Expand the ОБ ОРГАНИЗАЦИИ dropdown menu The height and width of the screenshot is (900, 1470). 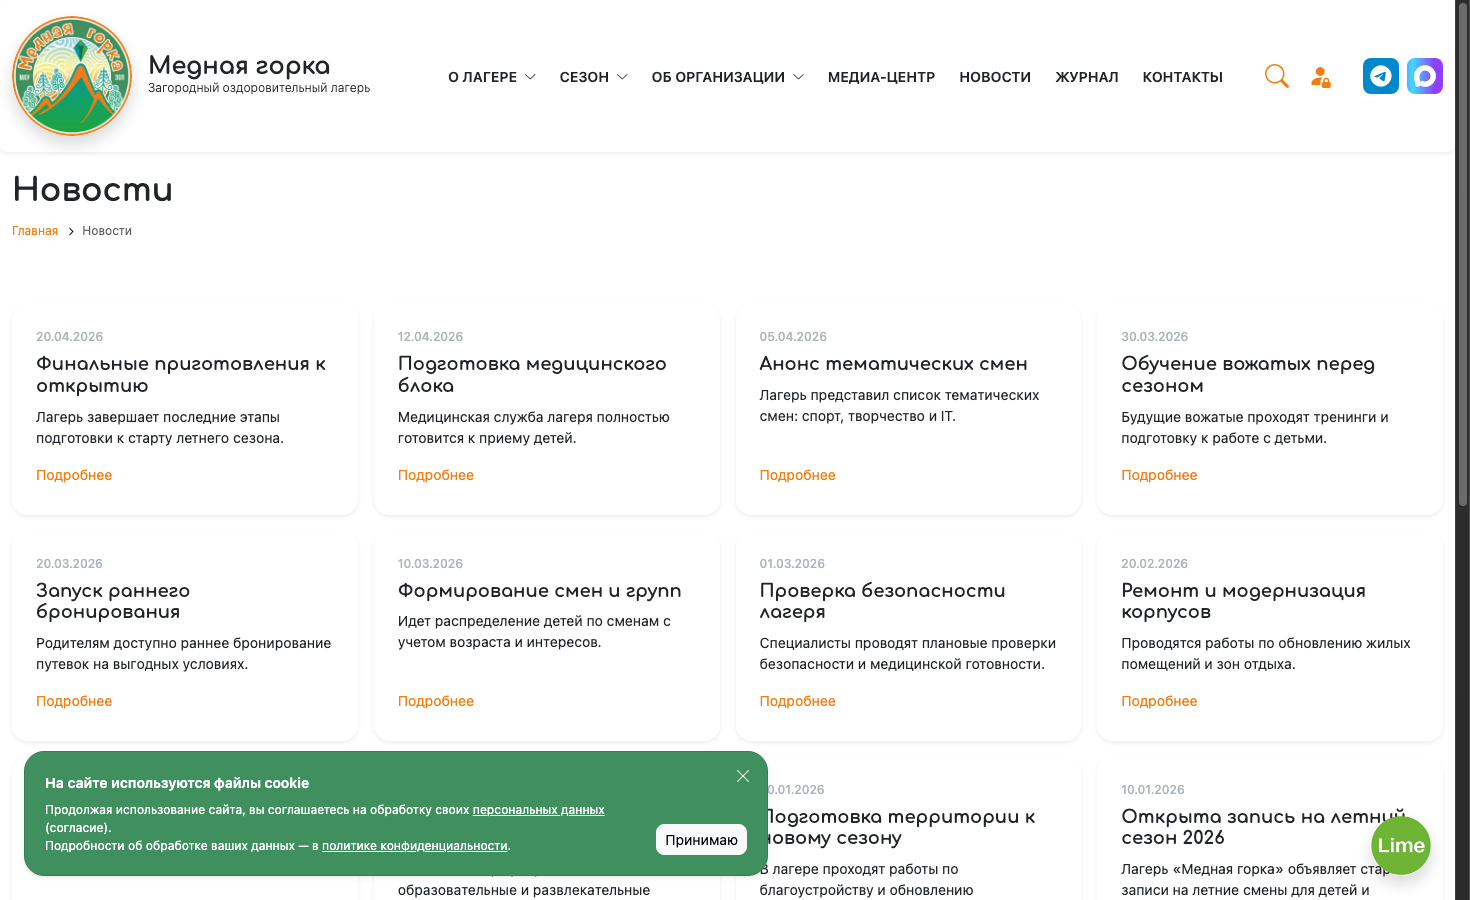click(x=728, y=77)
